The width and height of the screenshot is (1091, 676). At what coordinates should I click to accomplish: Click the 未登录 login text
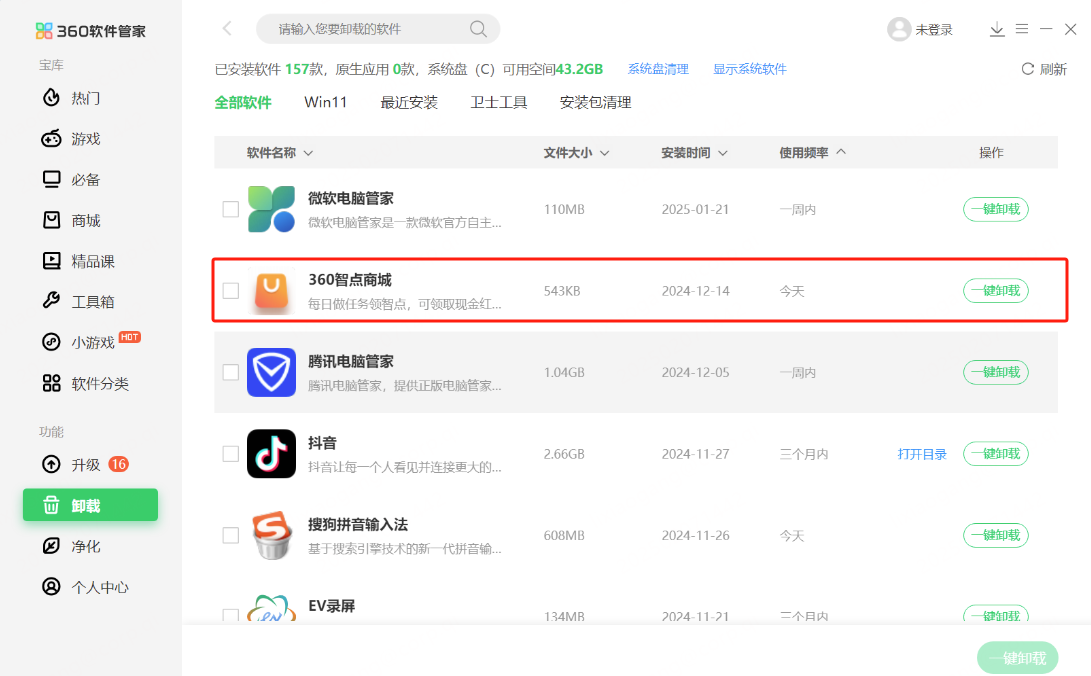[x=934, y=30]
